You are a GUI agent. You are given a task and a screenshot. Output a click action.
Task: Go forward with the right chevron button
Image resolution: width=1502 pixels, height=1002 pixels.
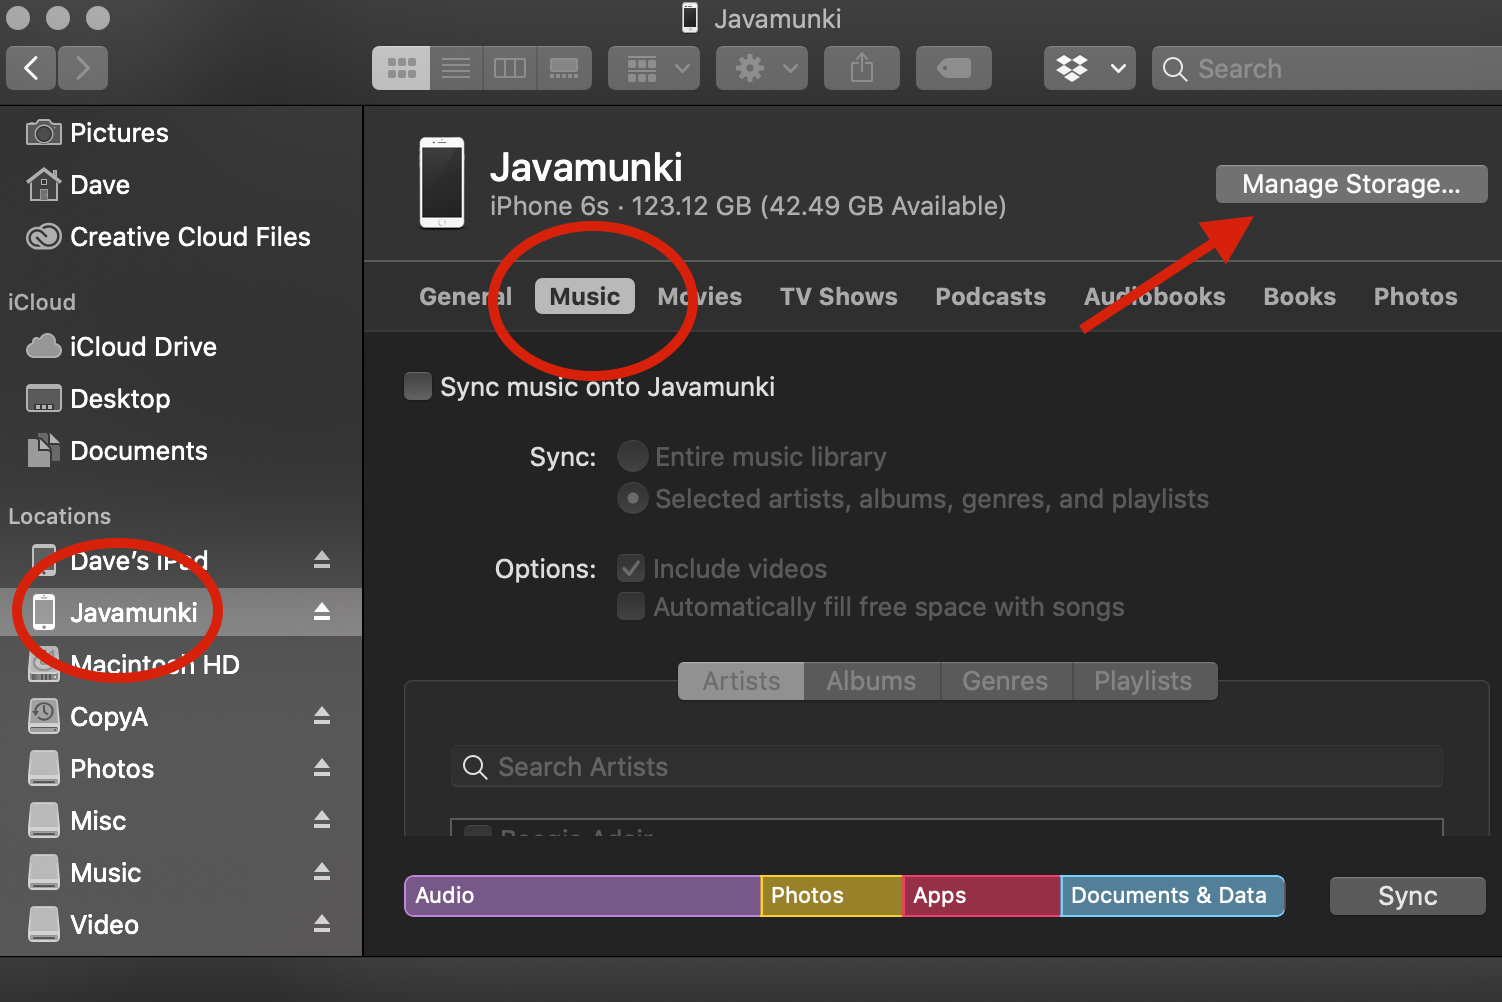pyautogui.click(x=83, y=68)
